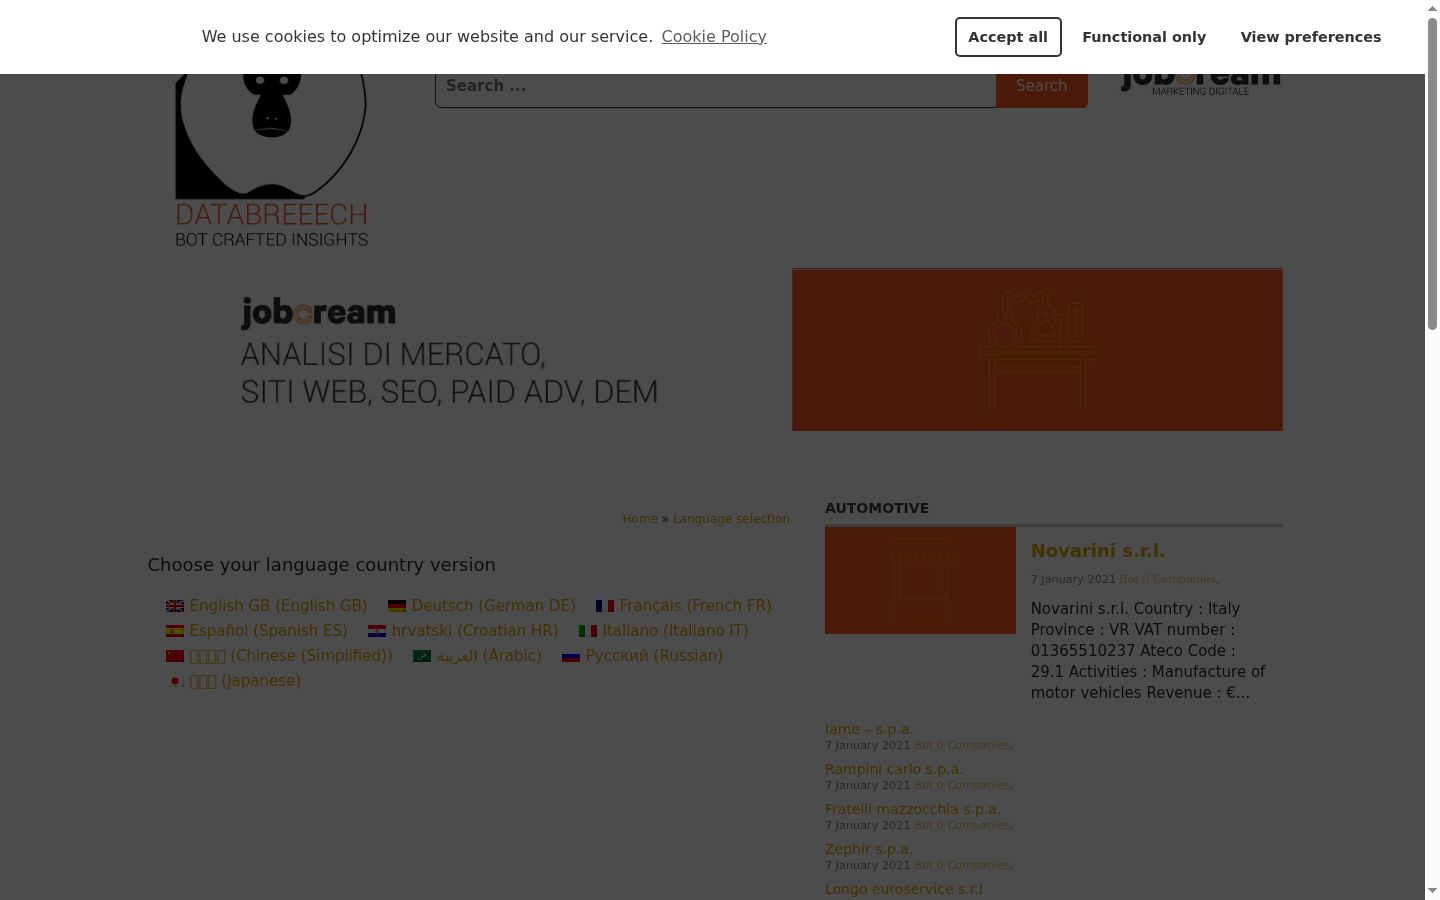Click the orange laboratory banner image
Image resolution: width=1440 pixels, height=900 pixels.
pos(1037,350)
